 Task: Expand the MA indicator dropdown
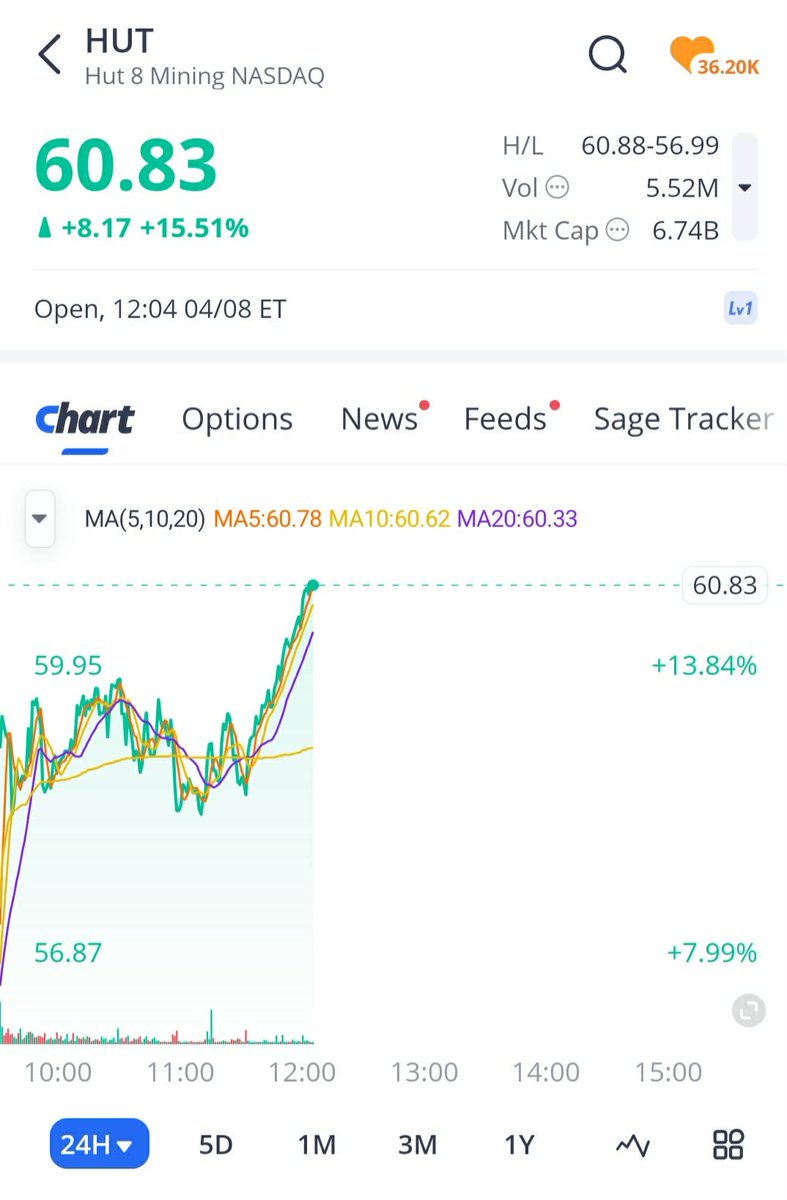(40, 519)
